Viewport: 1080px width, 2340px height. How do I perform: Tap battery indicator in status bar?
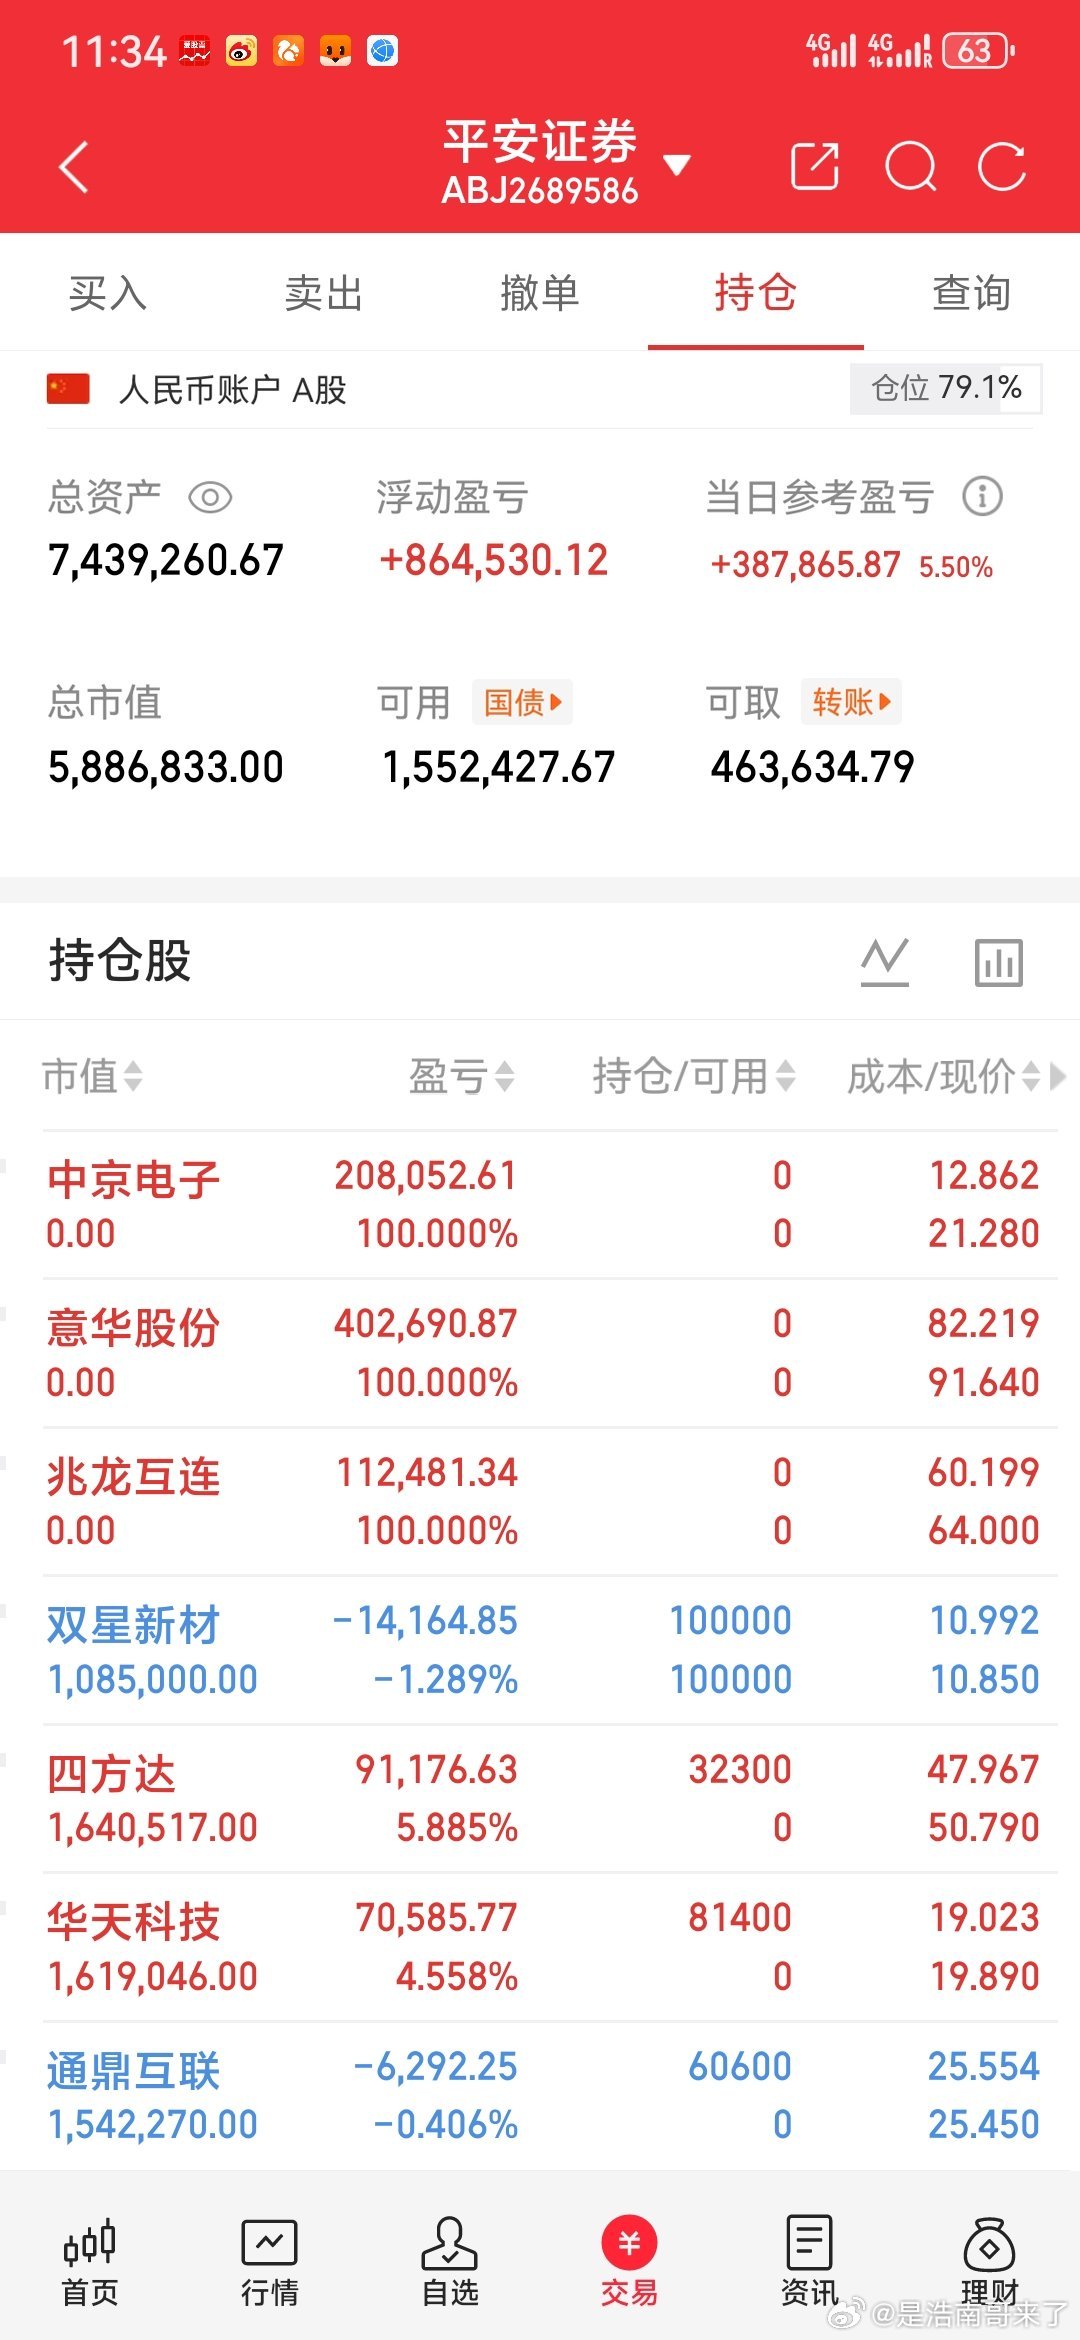[x=978, y=50]
